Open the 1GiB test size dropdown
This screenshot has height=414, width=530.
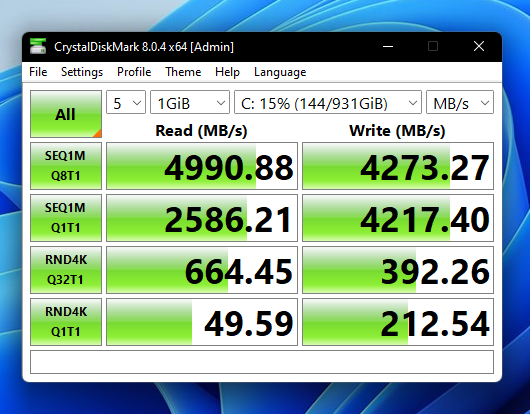click(190, 102)
